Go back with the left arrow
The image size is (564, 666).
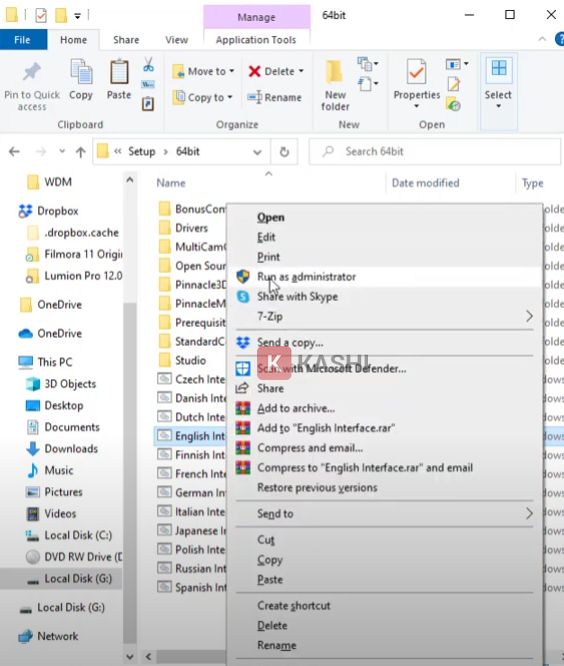point(14,152)
